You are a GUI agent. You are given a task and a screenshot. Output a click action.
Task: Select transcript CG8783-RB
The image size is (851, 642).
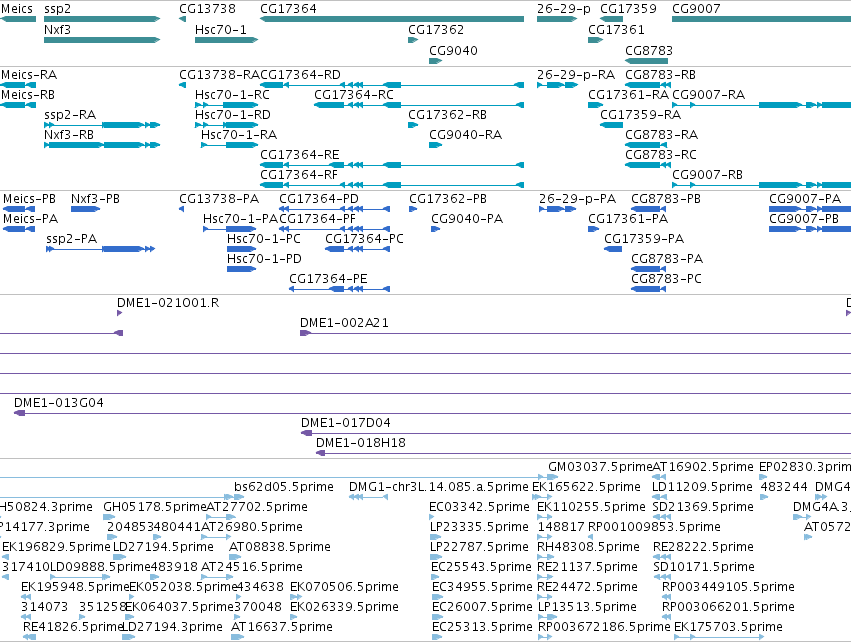[661, 75]
